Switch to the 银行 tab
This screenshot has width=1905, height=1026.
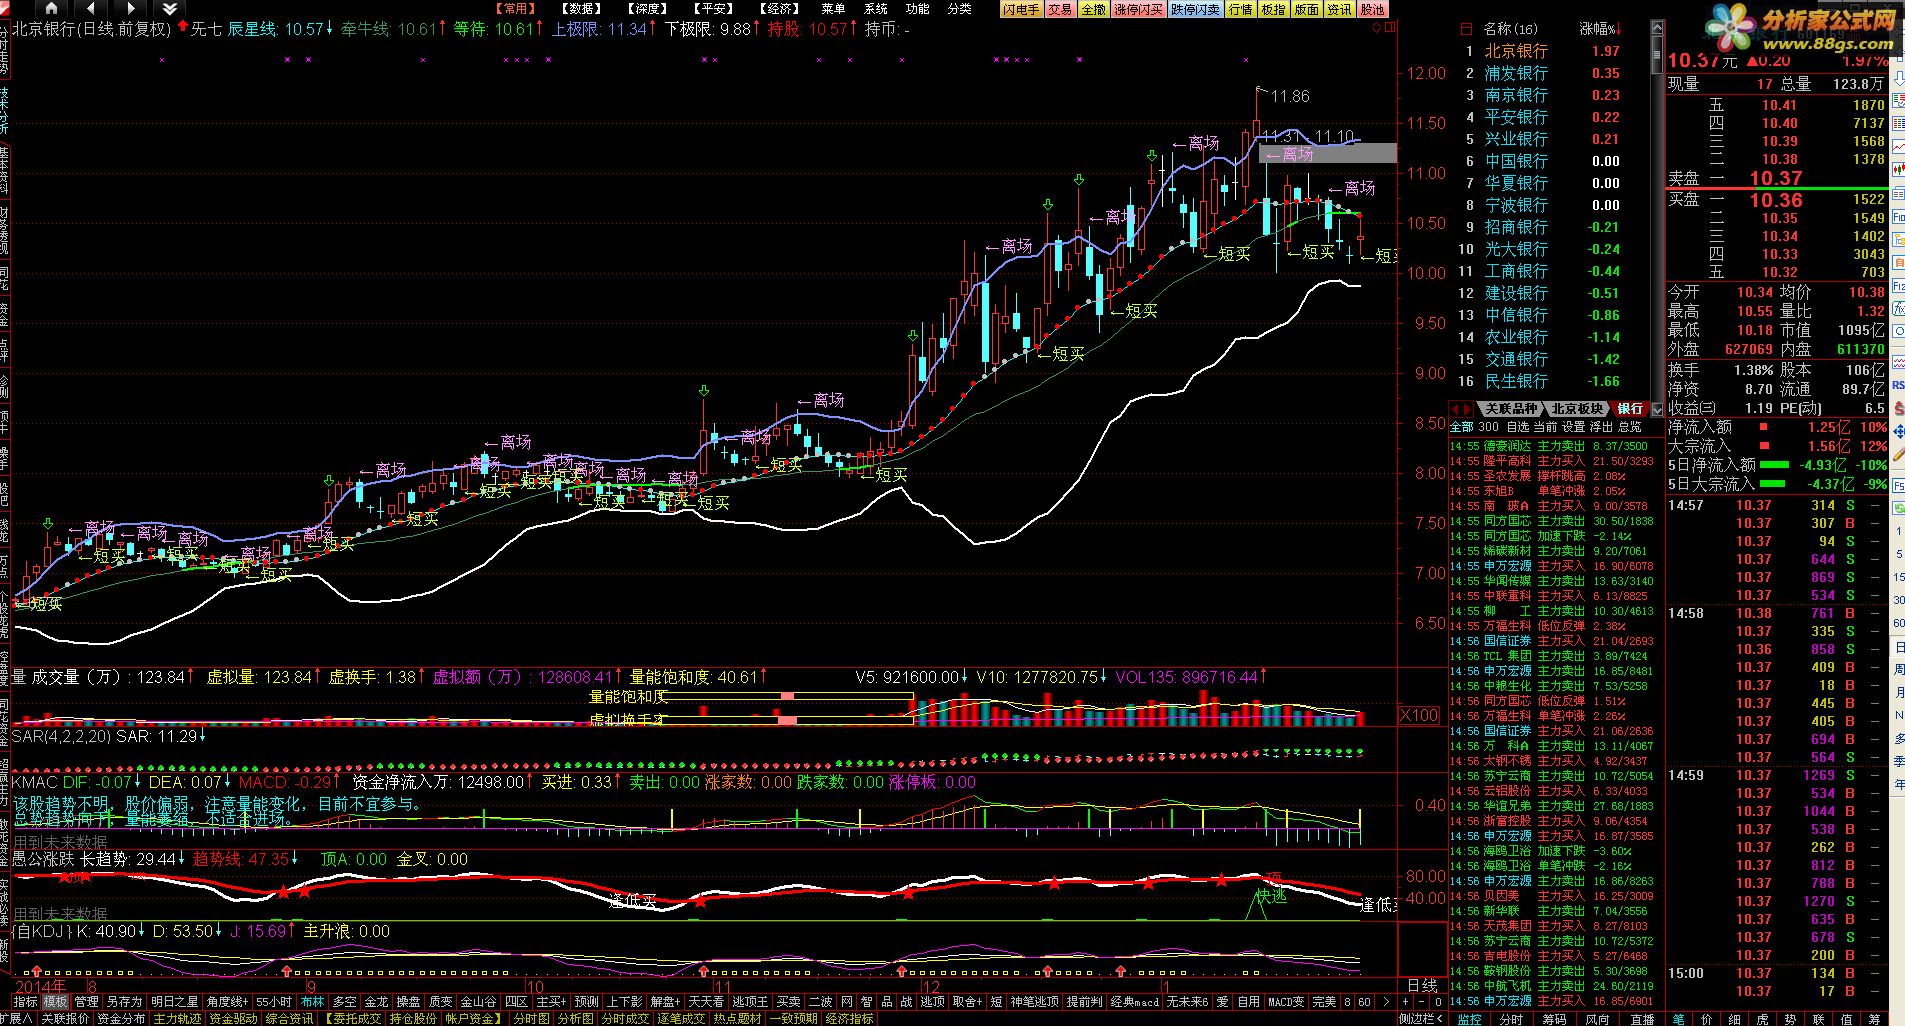1630,409
